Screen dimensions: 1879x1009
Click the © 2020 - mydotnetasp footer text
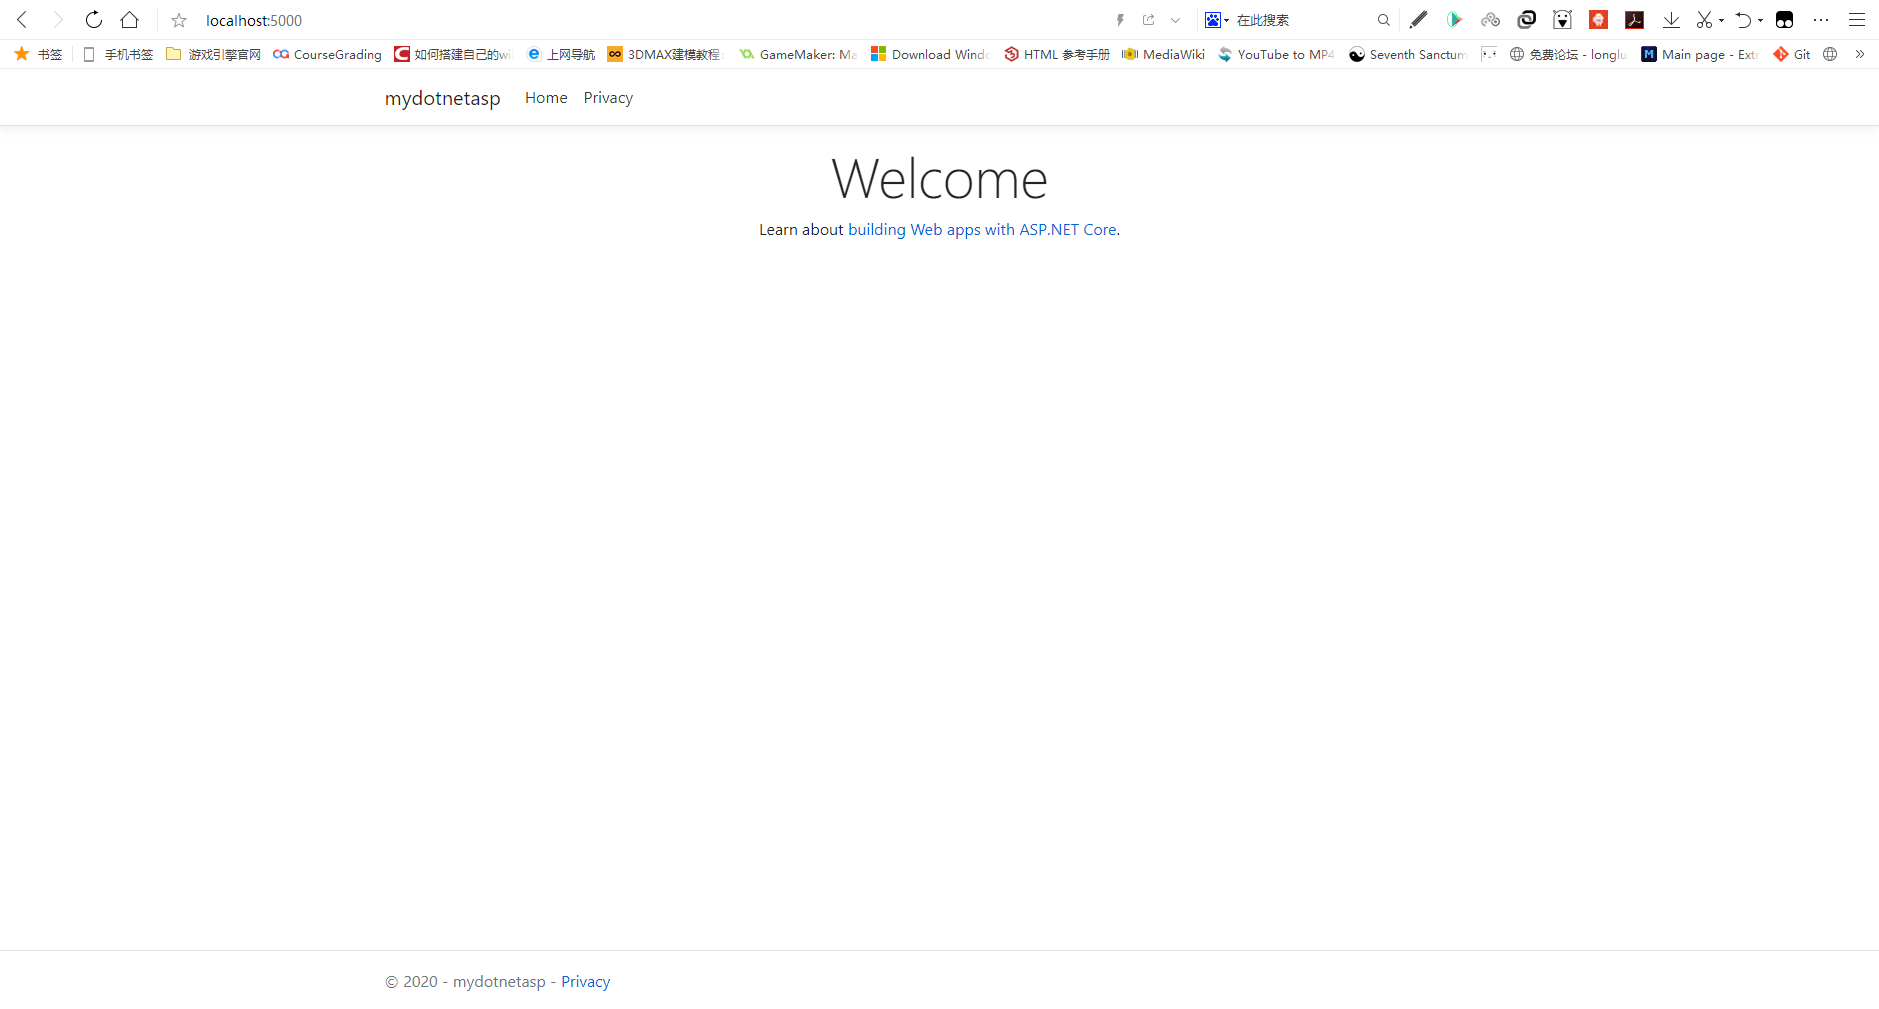[465, 982]
